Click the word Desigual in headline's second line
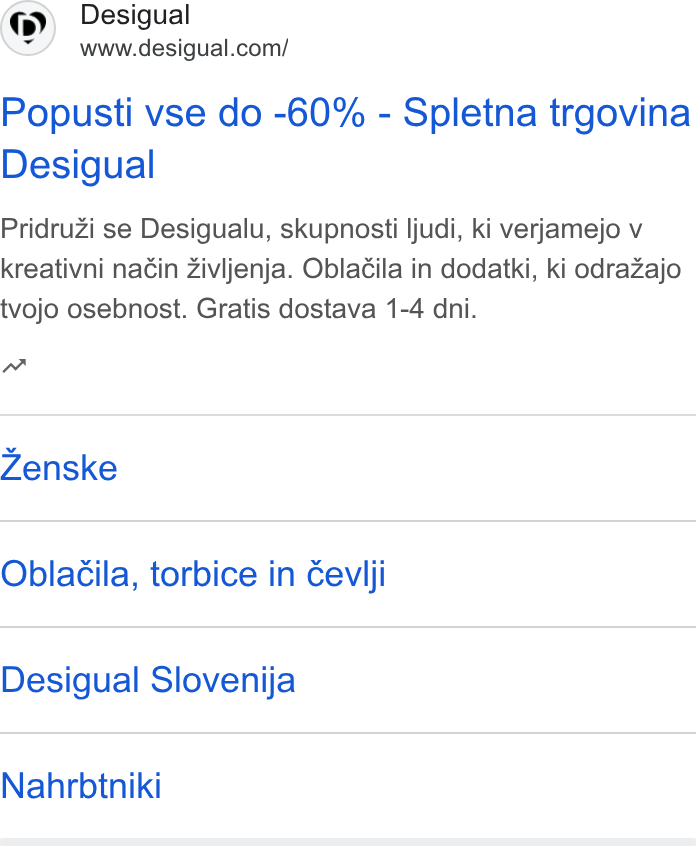The width and height of the screenshot is (696, 846). [x=78, y=165]
